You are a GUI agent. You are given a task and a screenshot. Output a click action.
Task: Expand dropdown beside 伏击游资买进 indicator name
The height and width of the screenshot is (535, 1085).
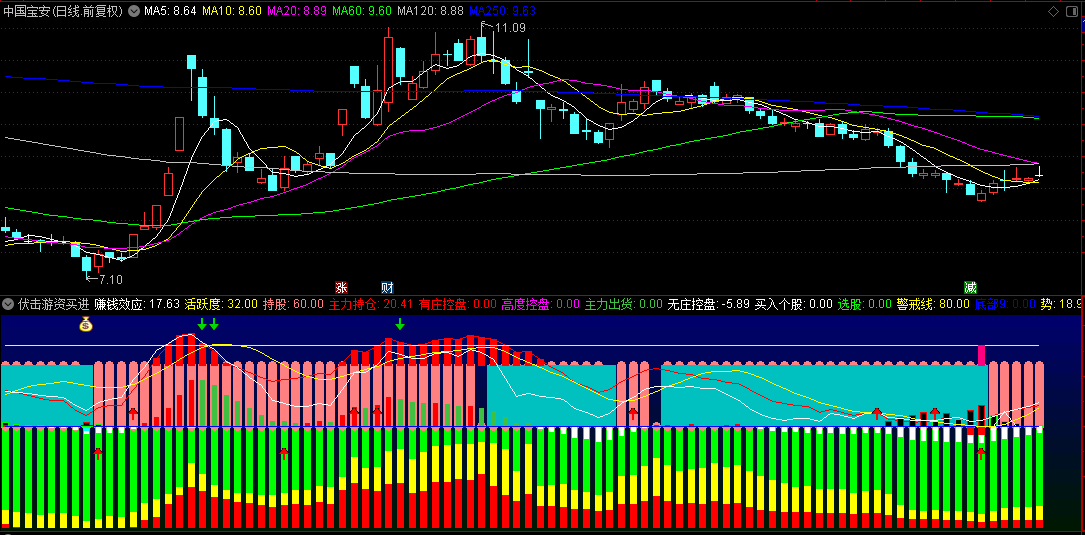point(8,303)
